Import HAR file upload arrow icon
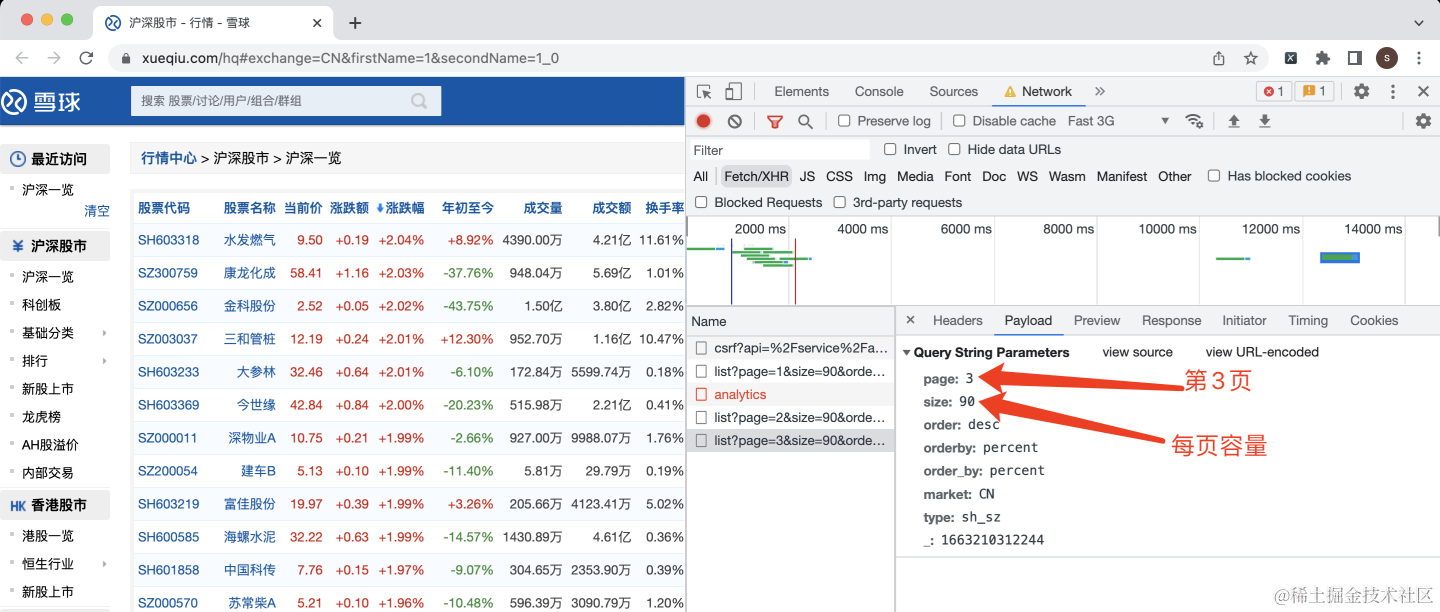Viewport: 1440px width, 612px height. tap(1234, 121)
